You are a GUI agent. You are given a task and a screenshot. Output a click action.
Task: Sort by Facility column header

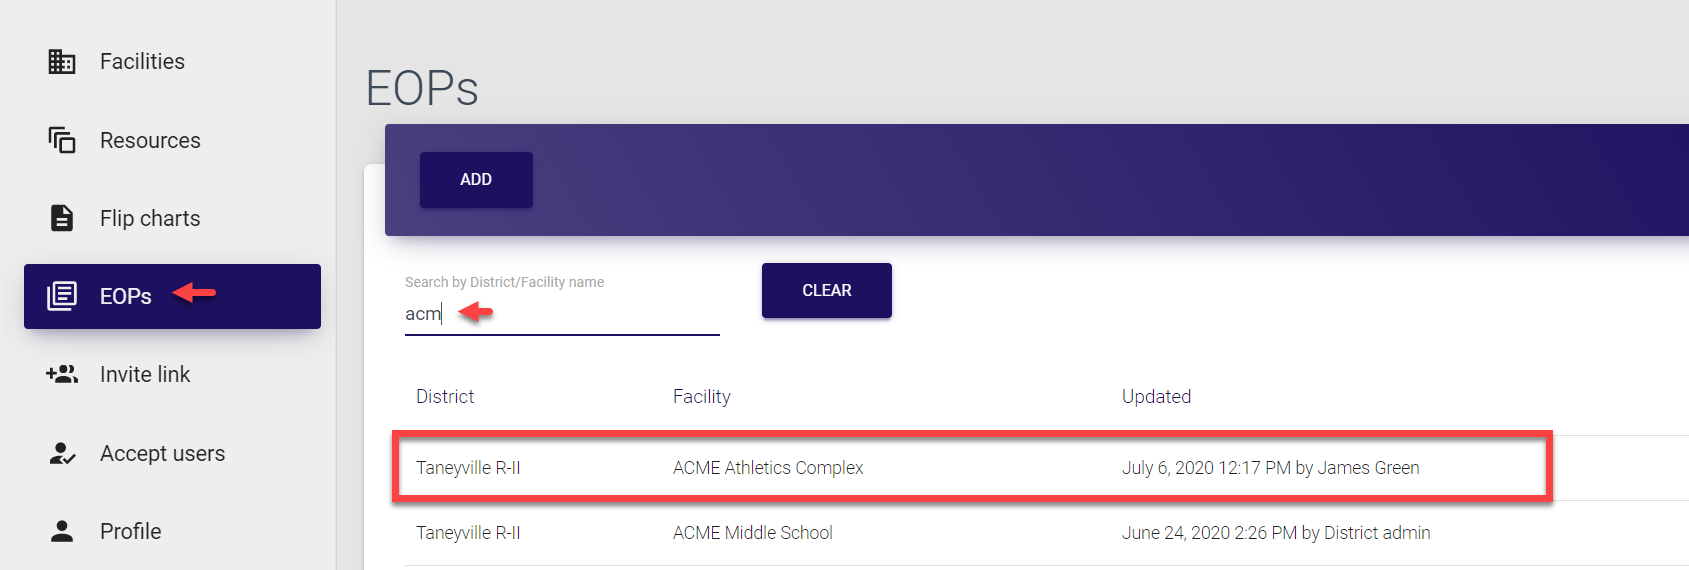[702, 397]
